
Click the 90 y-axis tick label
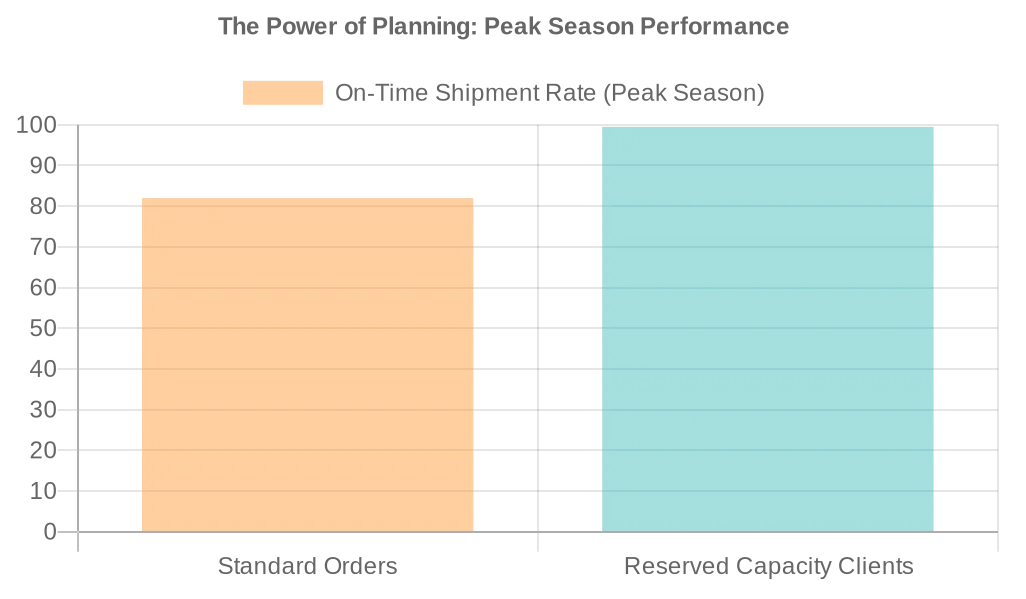pos(42,165)
